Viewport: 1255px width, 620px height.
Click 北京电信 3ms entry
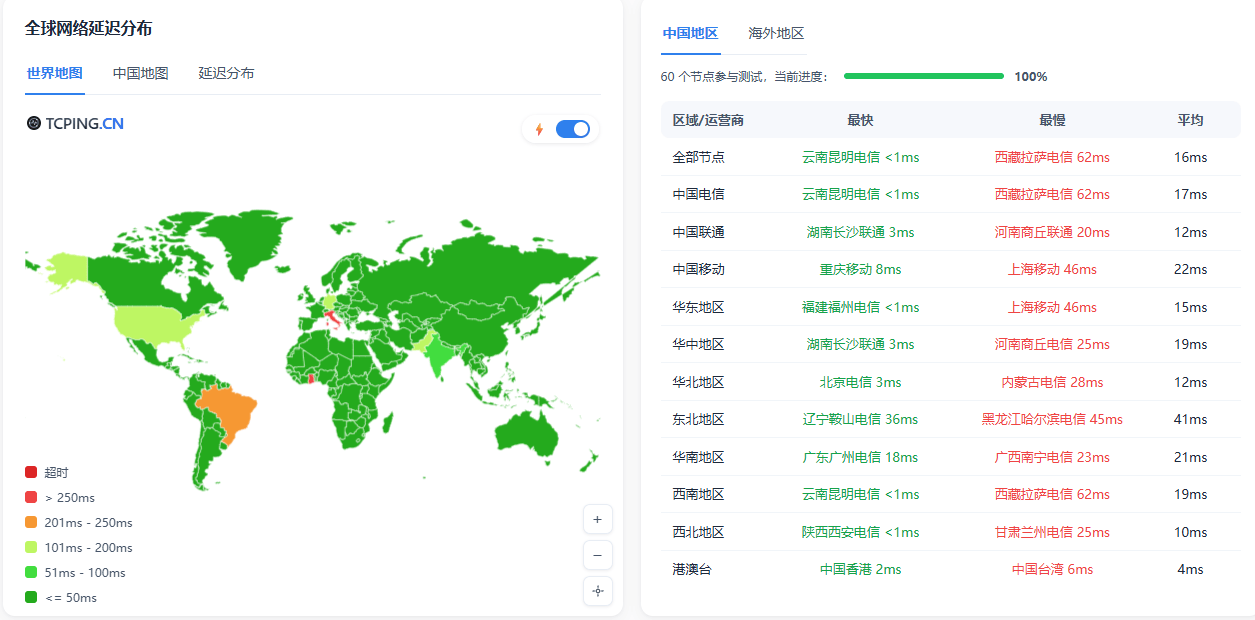pyautogui.click(x=860, y=382)
